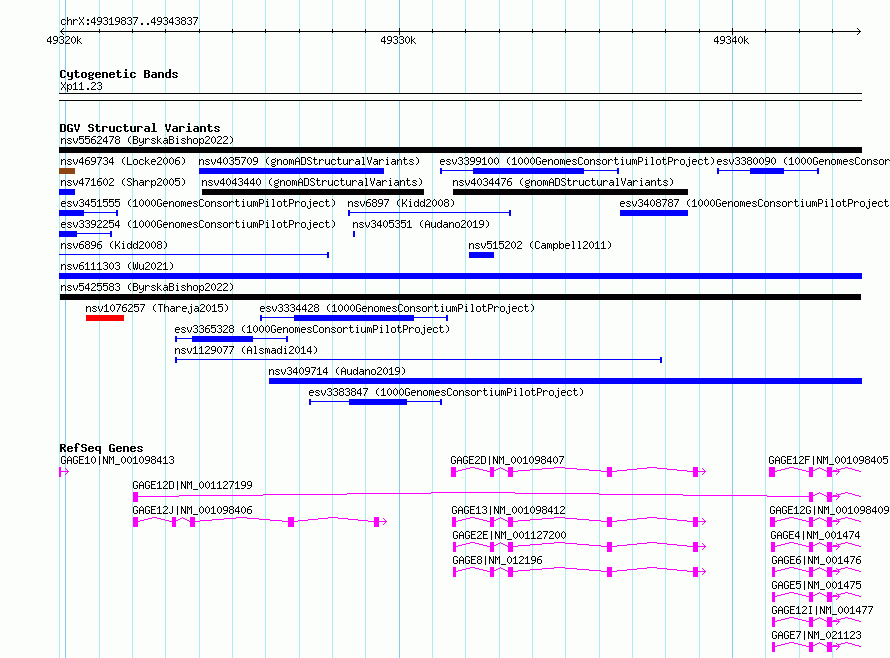
Task: Click the GAGE2E|NM_001127200 gene label
Action: [509, 535]
